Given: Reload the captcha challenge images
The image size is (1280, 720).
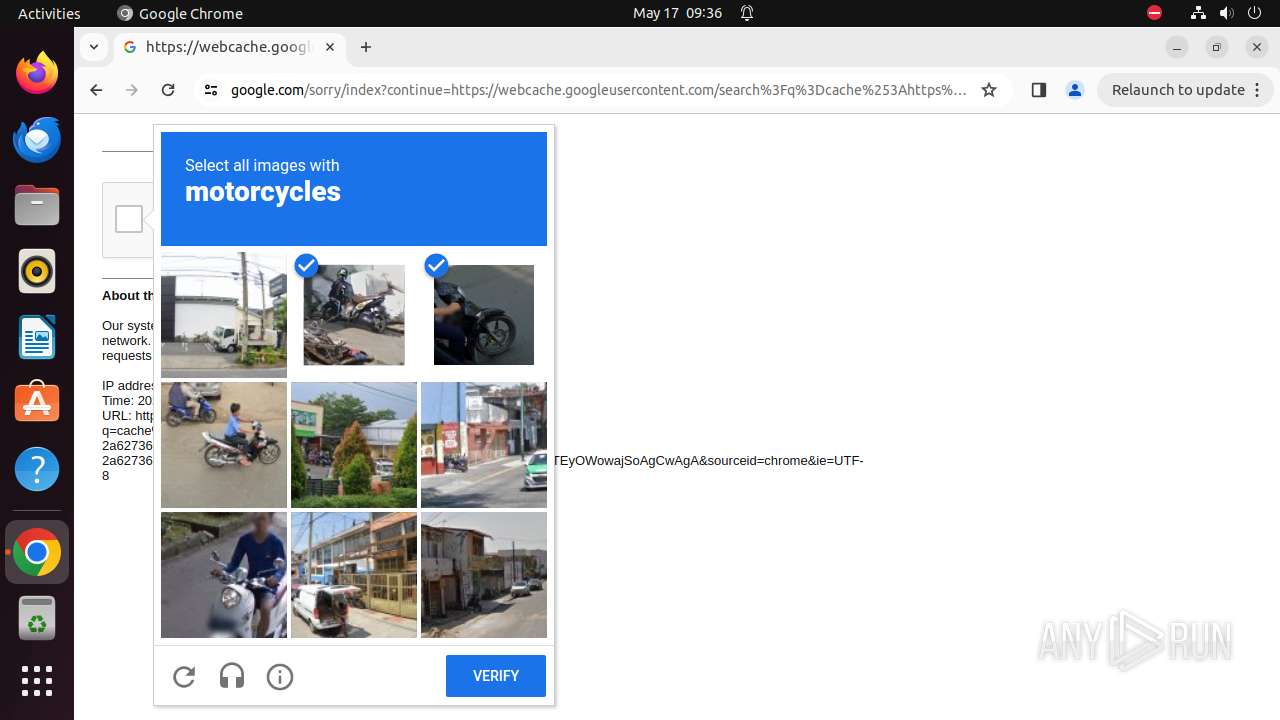Looking at the screenshot, I should pyautogui.click(x=184, y=677).
